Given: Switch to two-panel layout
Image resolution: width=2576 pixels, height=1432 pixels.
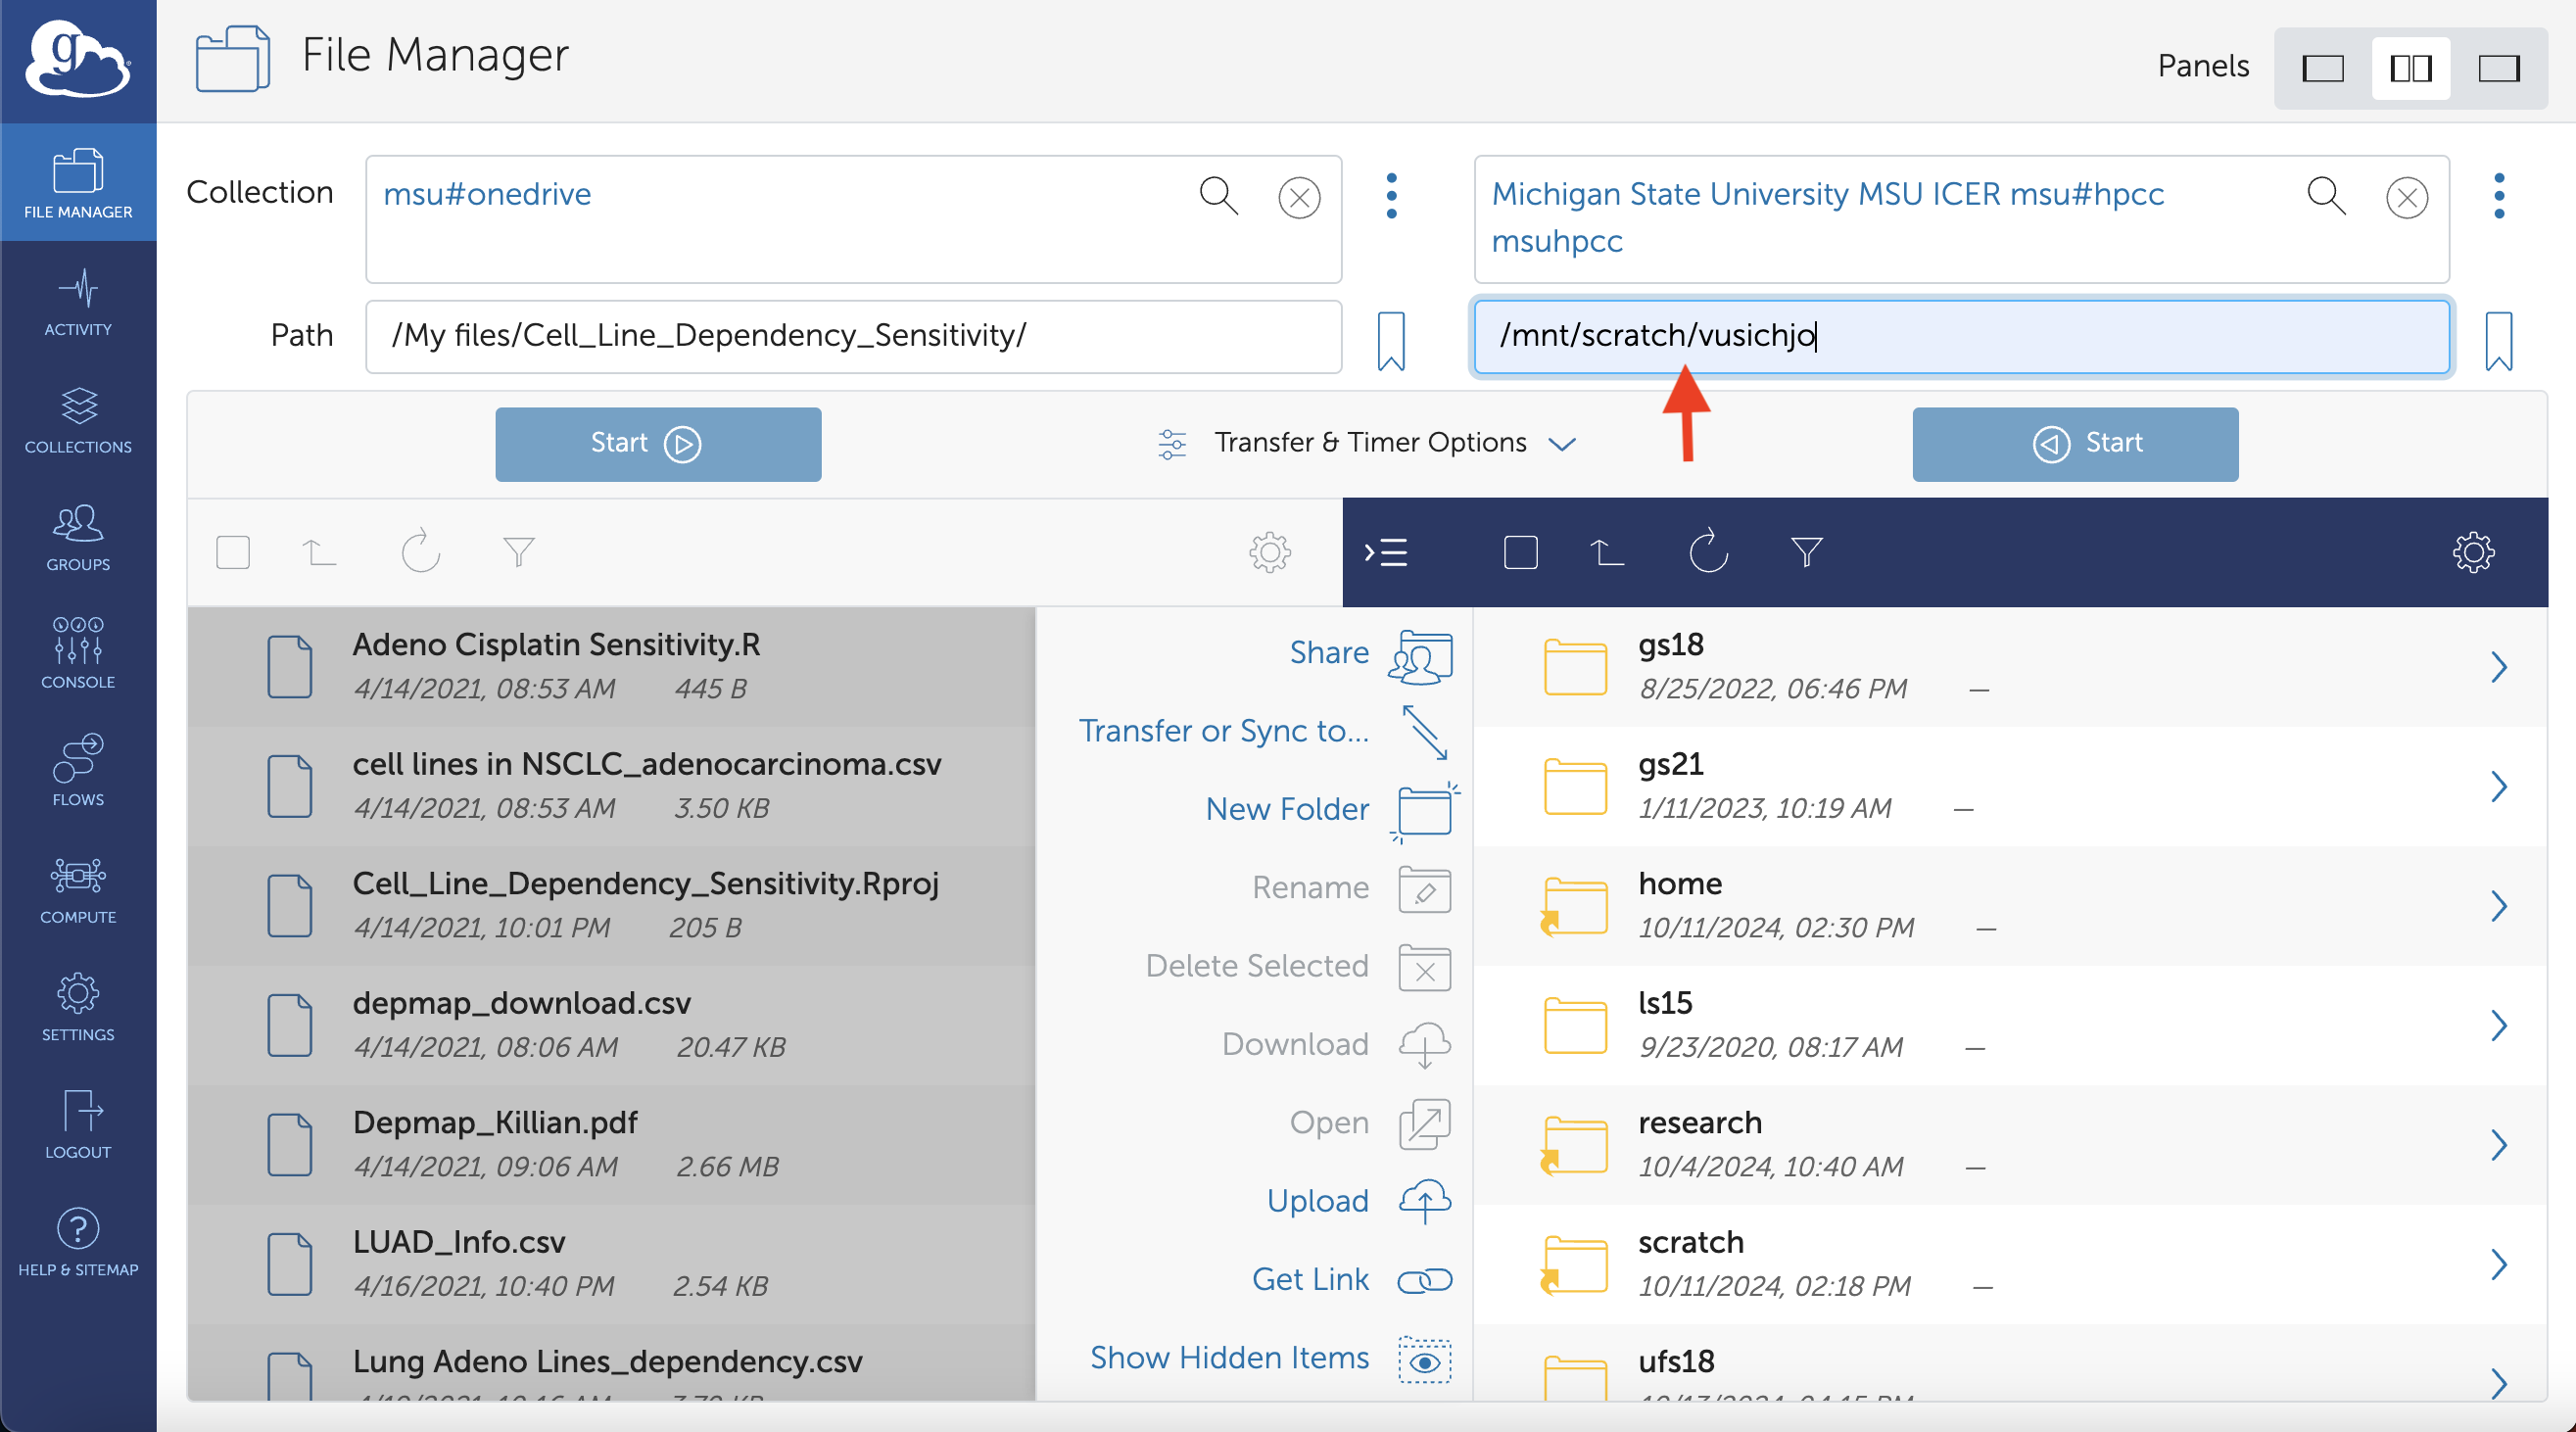Looking at the screenshot, I should pos(2410,68).
